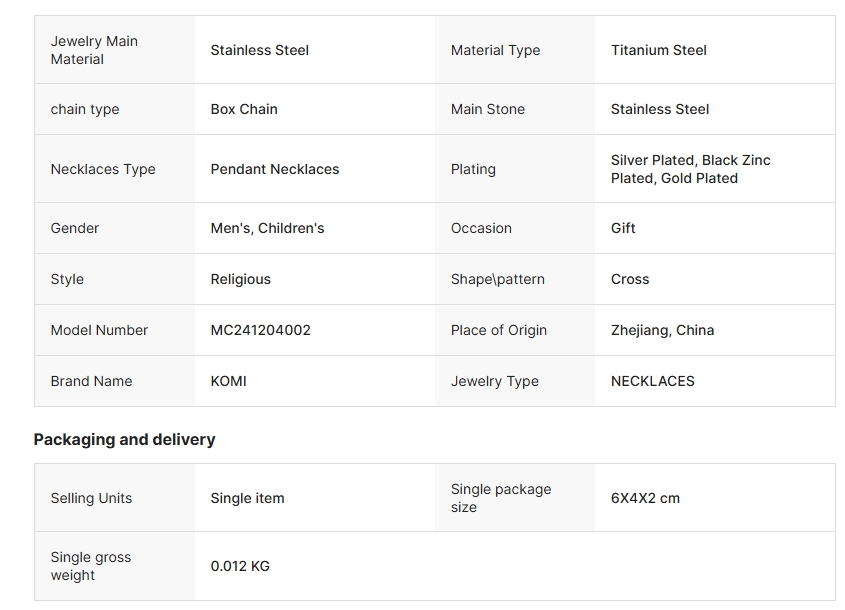The image size is (845, 610).
Task: Click the '6X4X2 cm' package size value
Action: (645, 498)
